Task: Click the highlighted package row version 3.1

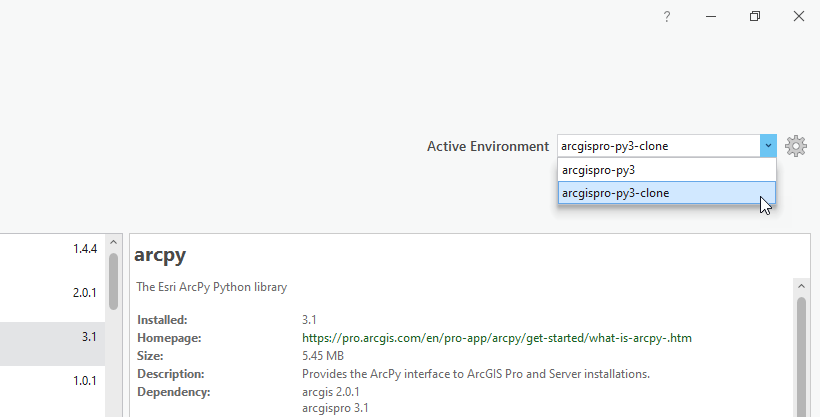Action: tap(50, 337)
